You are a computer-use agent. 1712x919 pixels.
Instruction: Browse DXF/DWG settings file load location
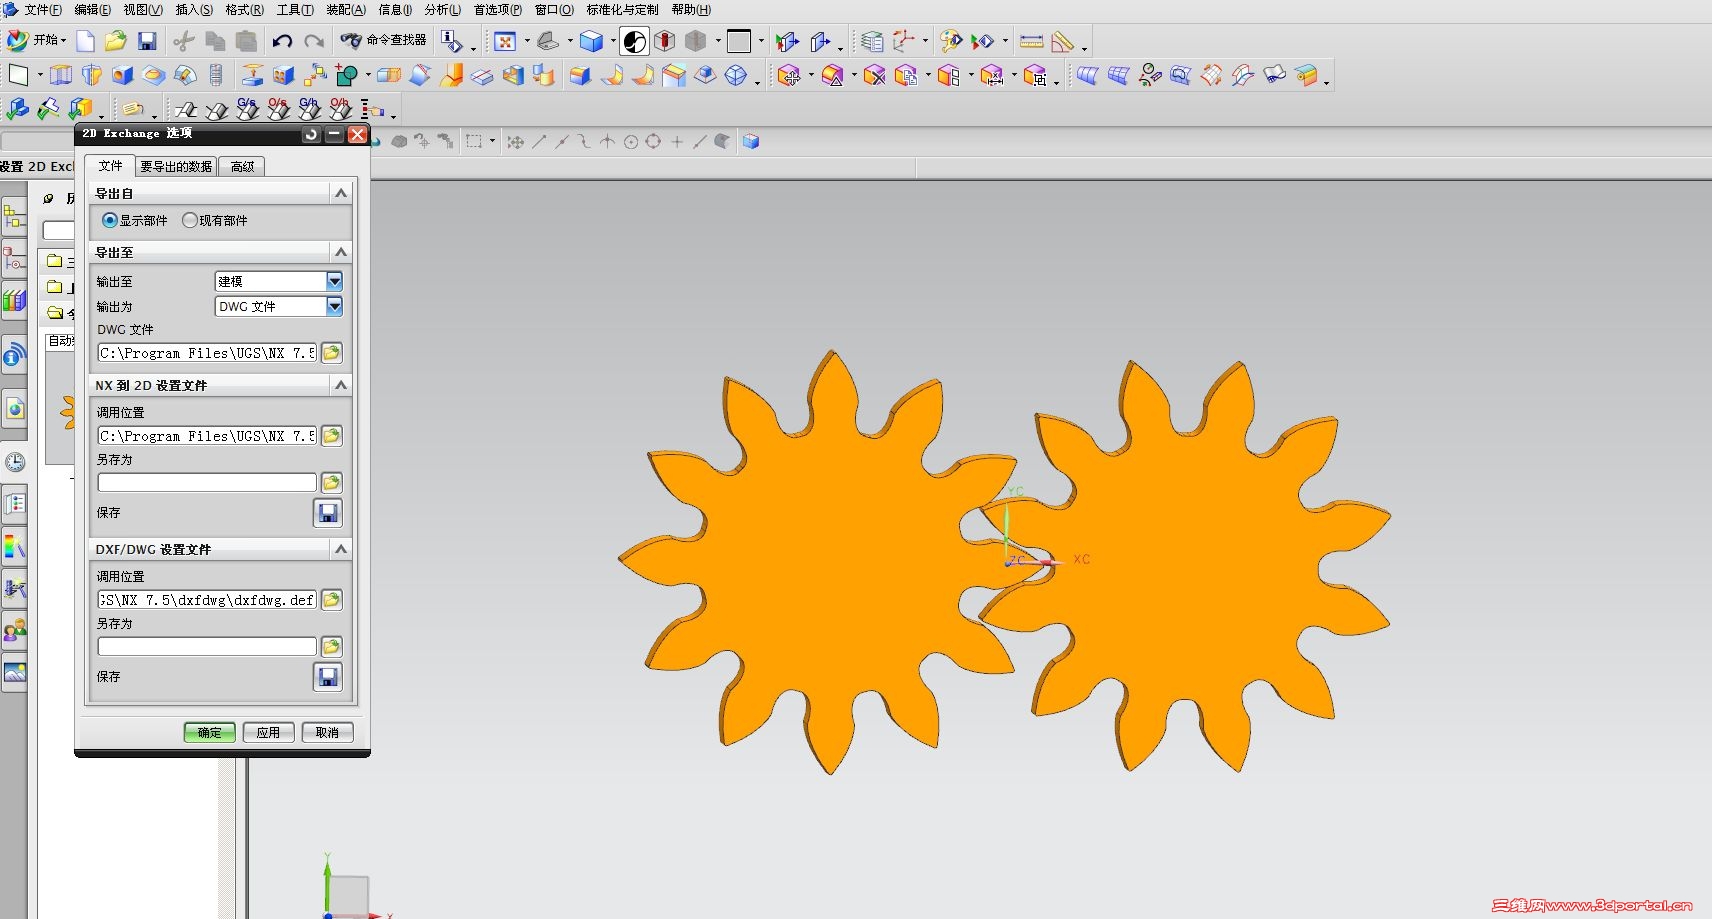click(331, 599)
